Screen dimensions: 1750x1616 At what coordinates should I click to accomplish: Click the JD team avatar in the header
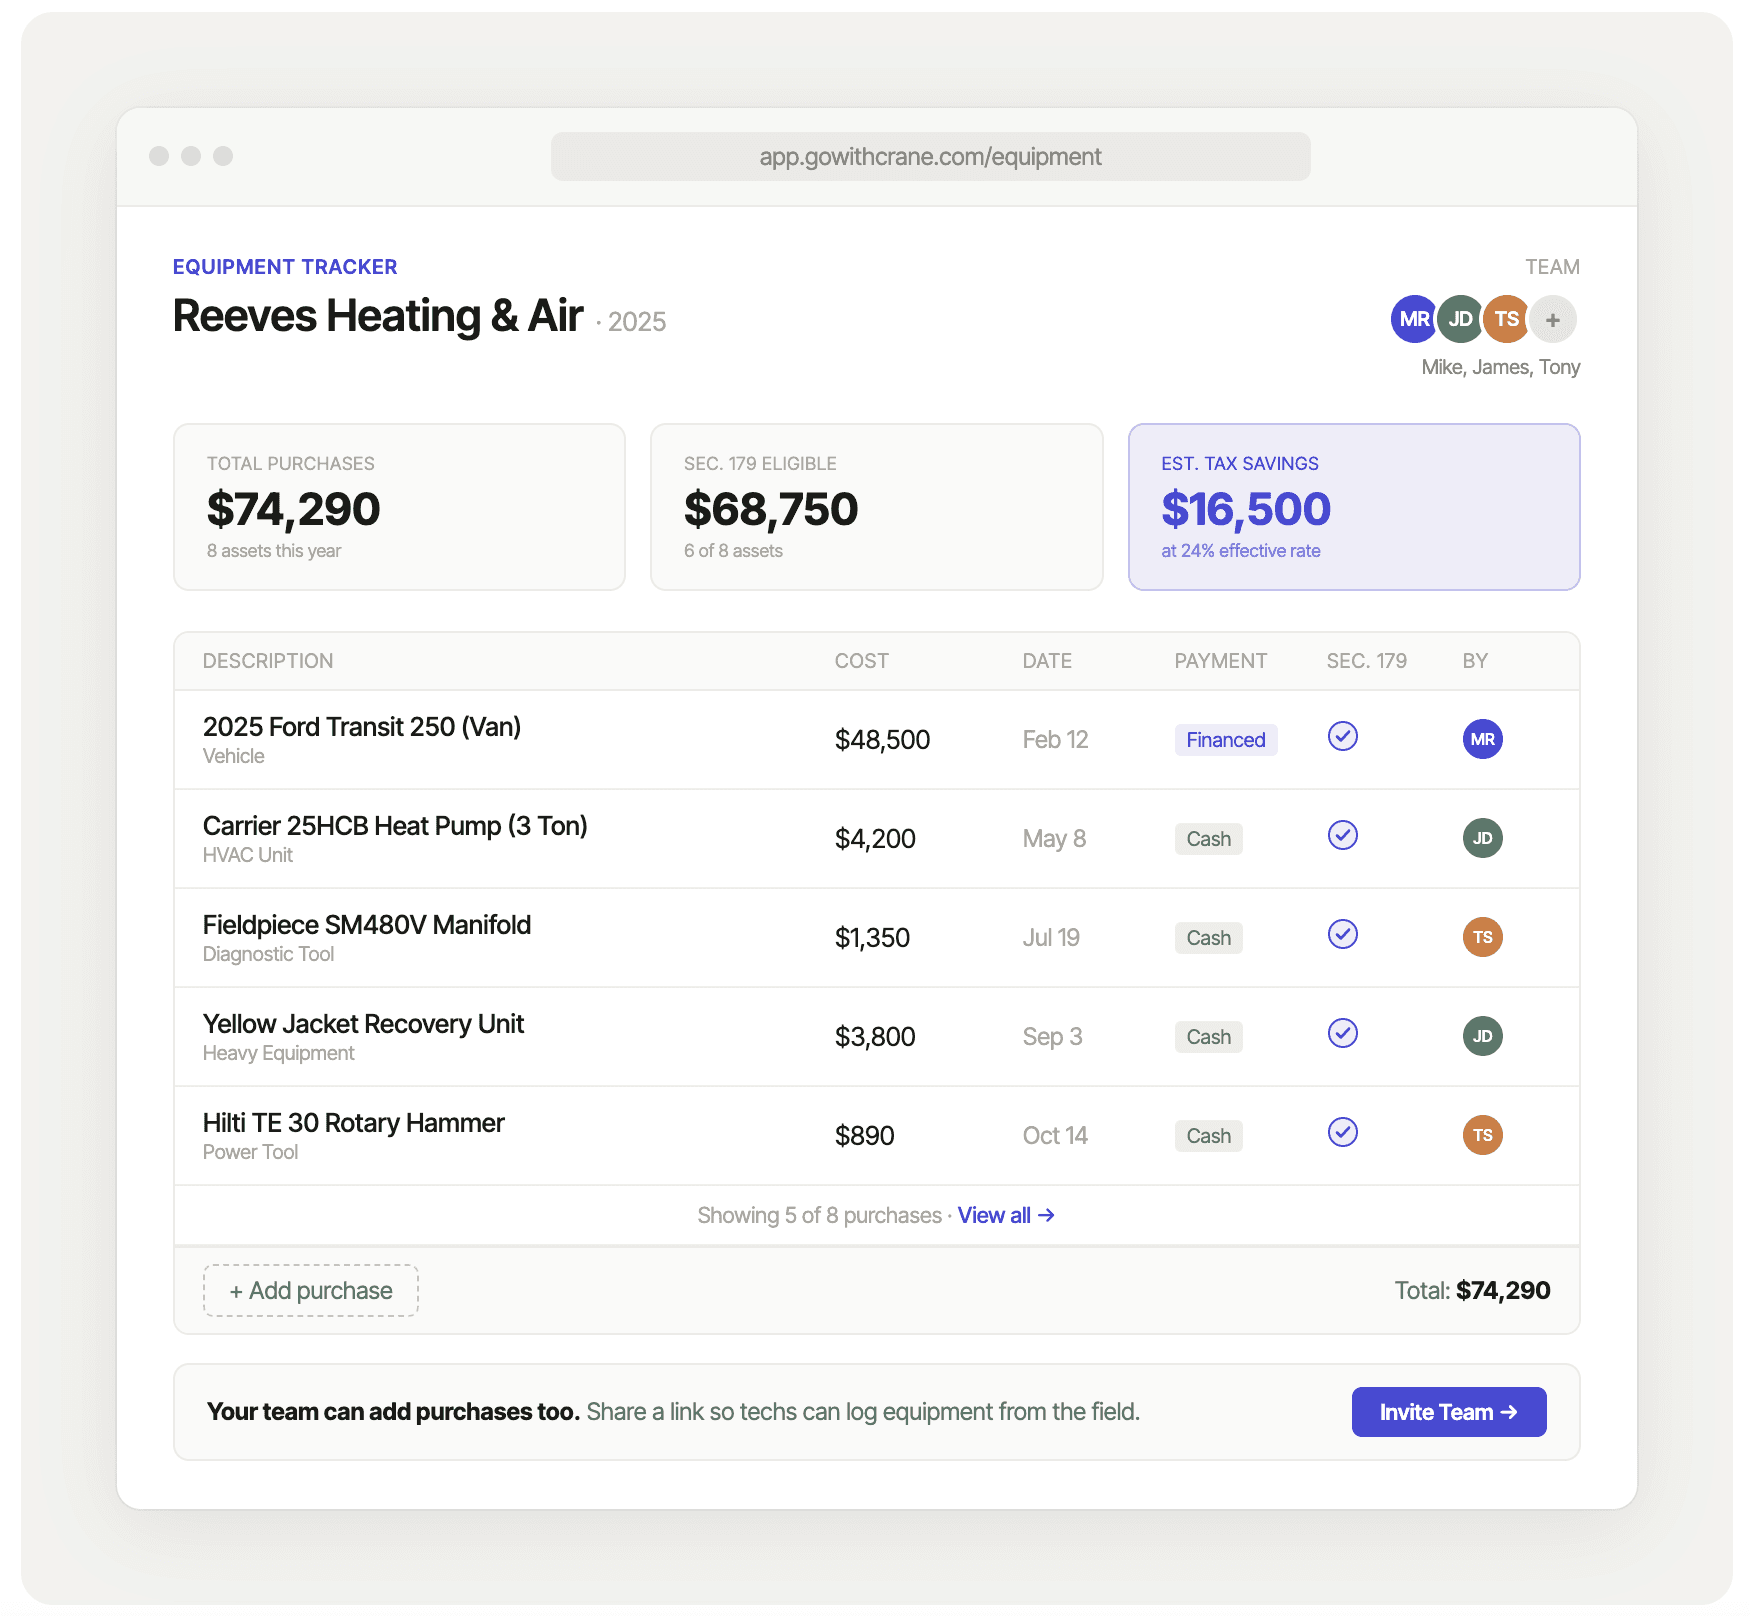coord(1460,319)
